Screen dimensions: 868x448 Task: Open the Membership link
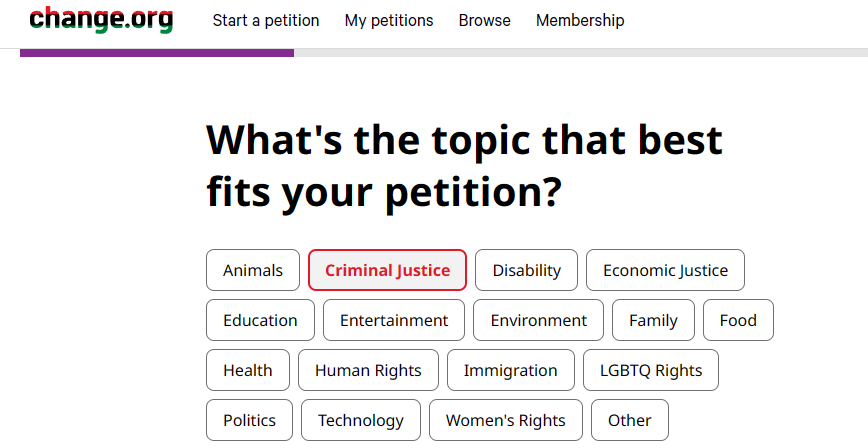pyautogui.click(x=580, y=20)
